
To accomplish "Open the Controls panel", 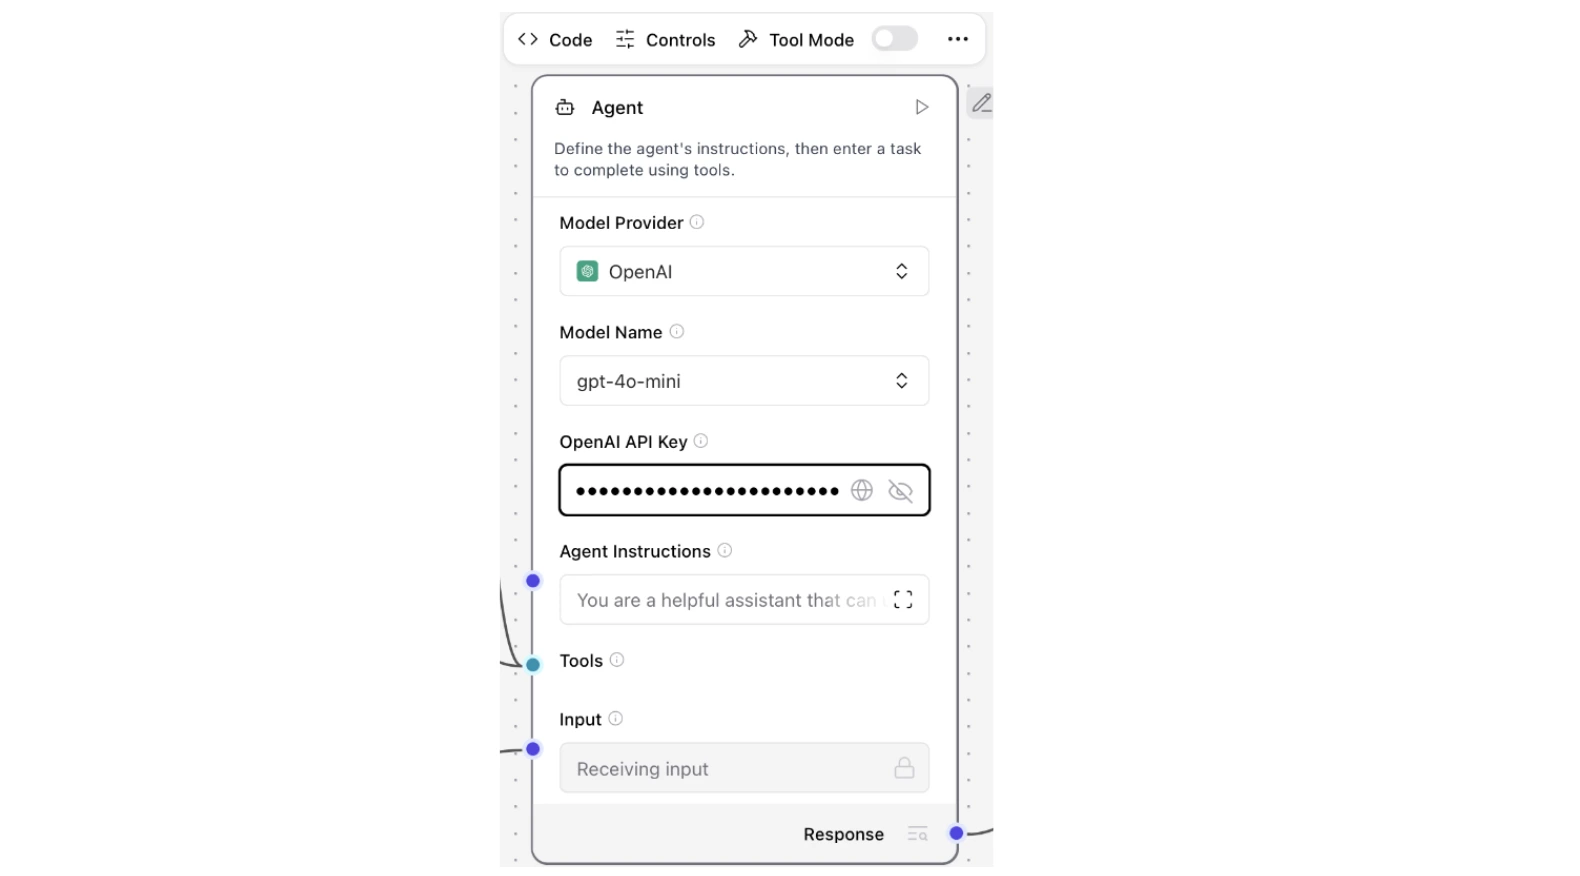I will (665, 39).
